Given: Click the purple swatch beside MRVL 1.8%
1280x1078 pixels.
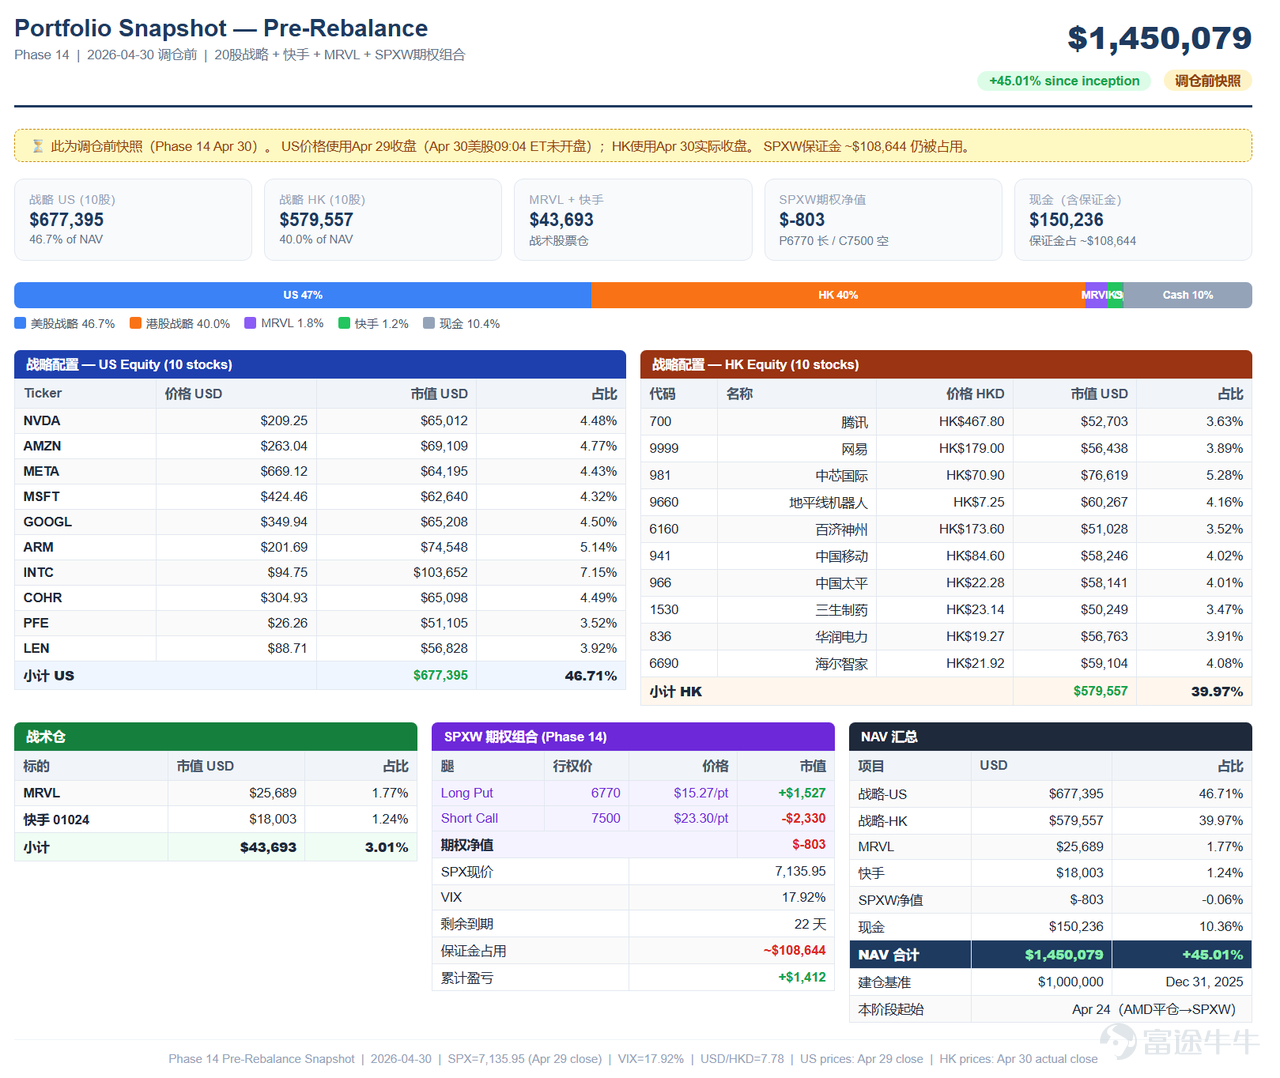Looking at the screenshot, I should pyautogui.click(x=250, y=323).
